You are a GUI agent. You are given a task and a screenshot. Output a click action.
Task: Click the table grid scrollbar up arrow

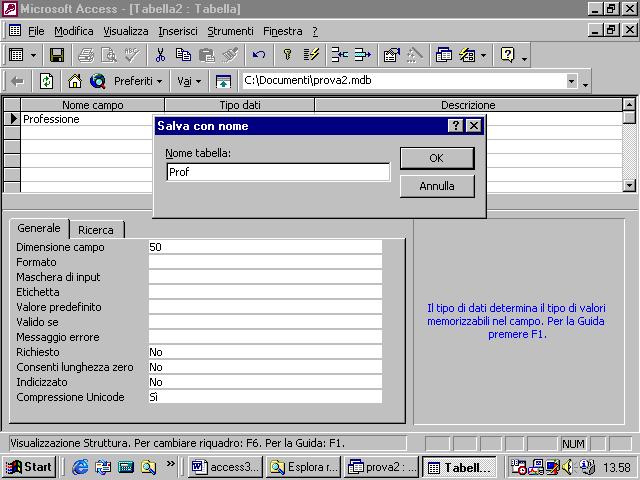click(x=629, y=104)
